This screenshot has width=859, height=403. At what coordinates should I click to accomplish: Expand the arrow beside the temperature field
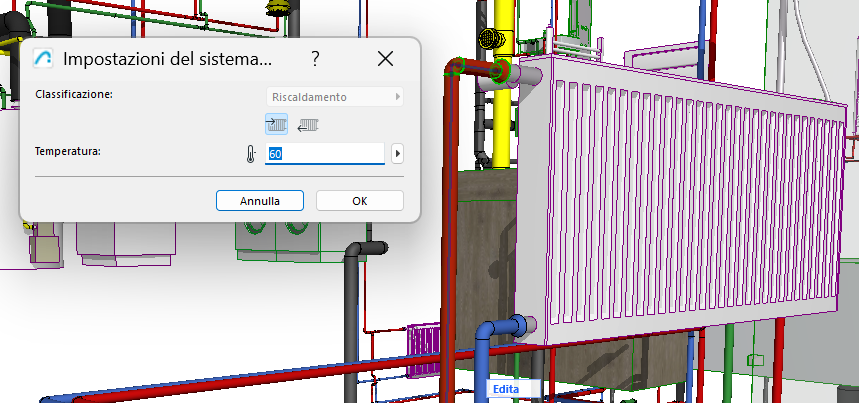click(x=398, y=154)
